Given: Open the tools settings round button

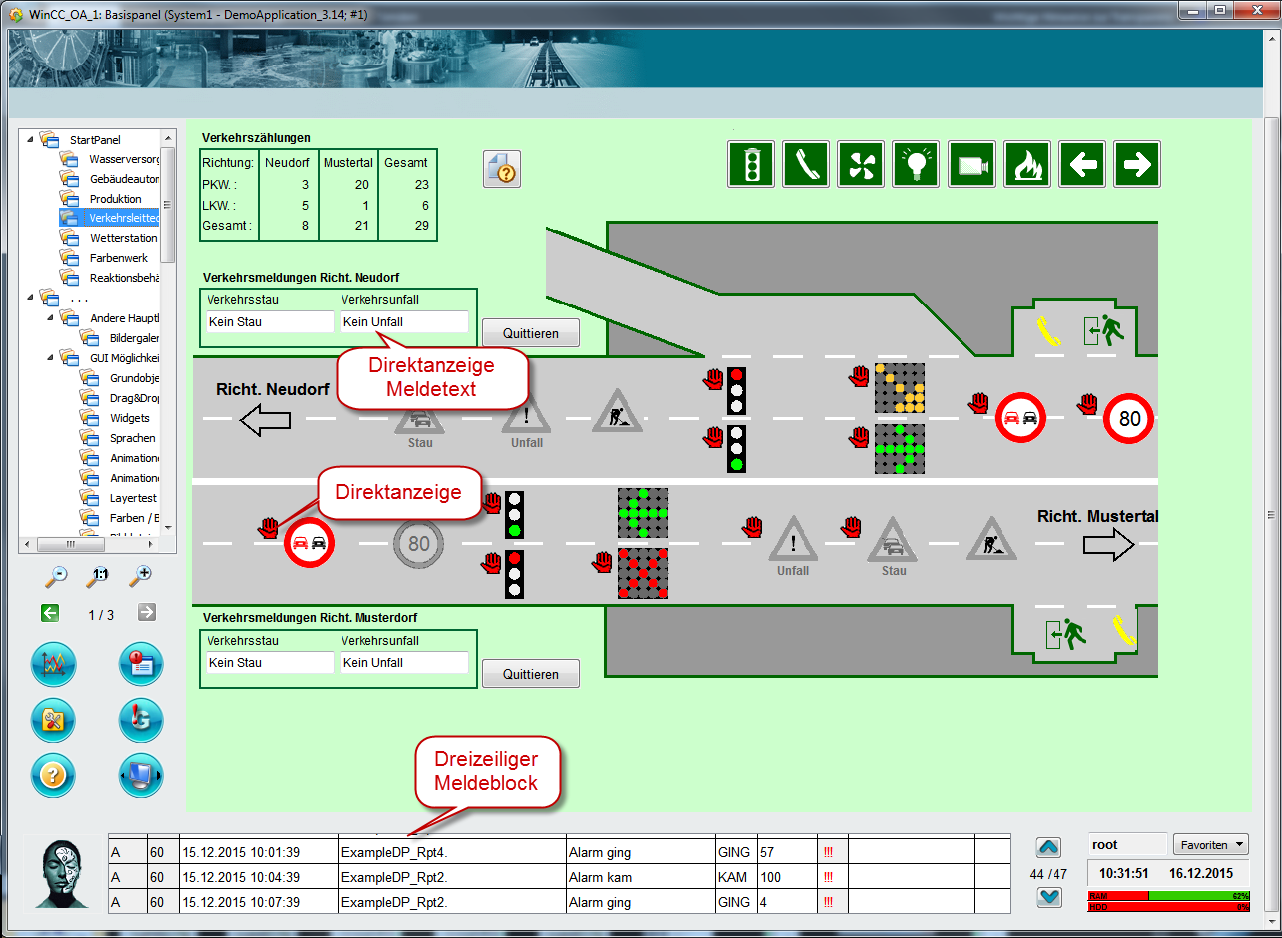Looking at the screenshot, I should pos(54,720).
